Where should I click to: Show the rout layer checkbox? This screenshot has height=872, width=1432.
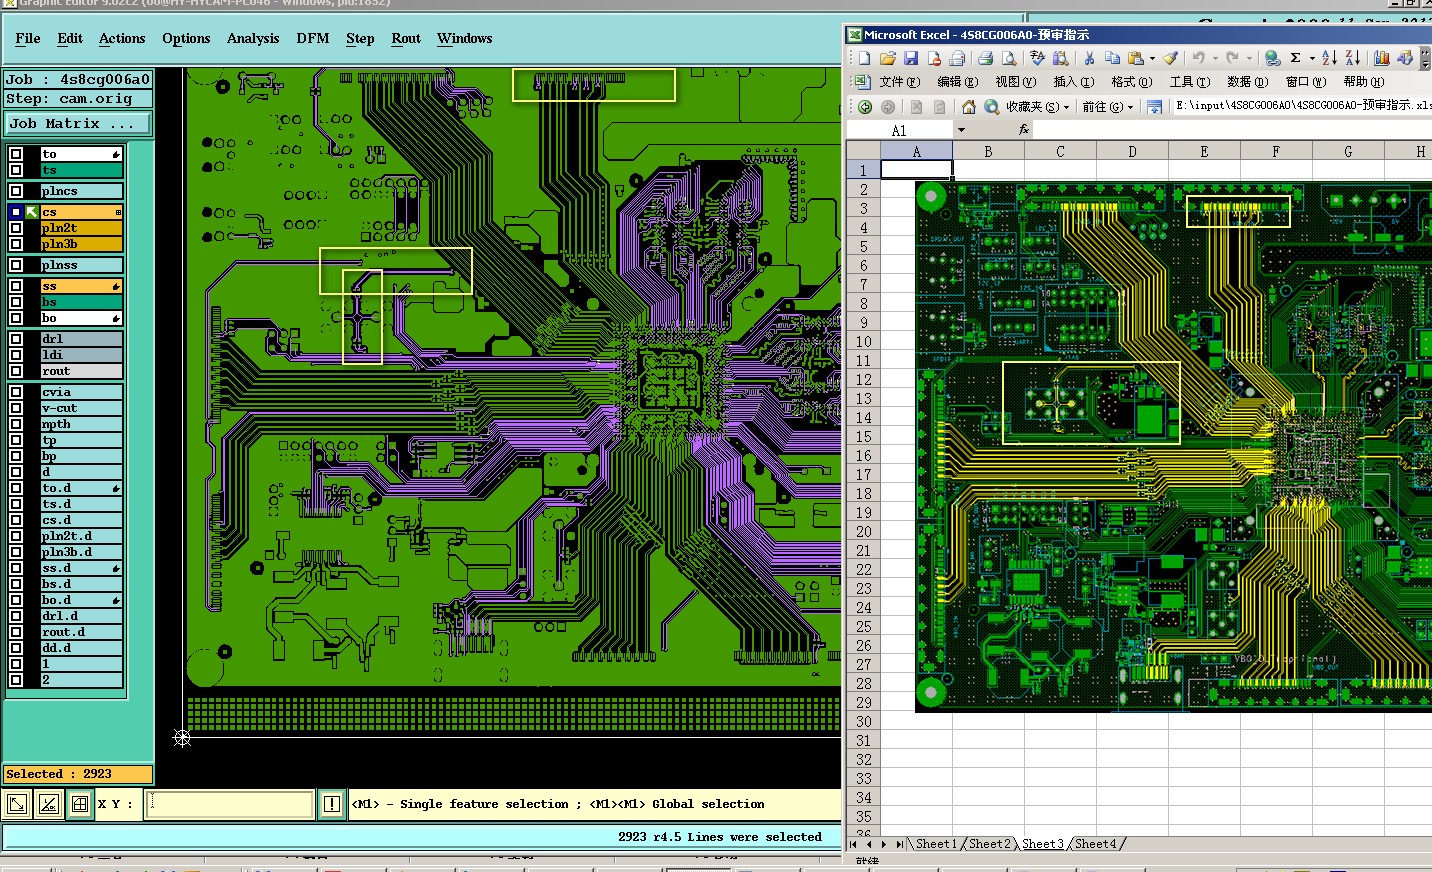pyautogui.click(x=16, y=371)
